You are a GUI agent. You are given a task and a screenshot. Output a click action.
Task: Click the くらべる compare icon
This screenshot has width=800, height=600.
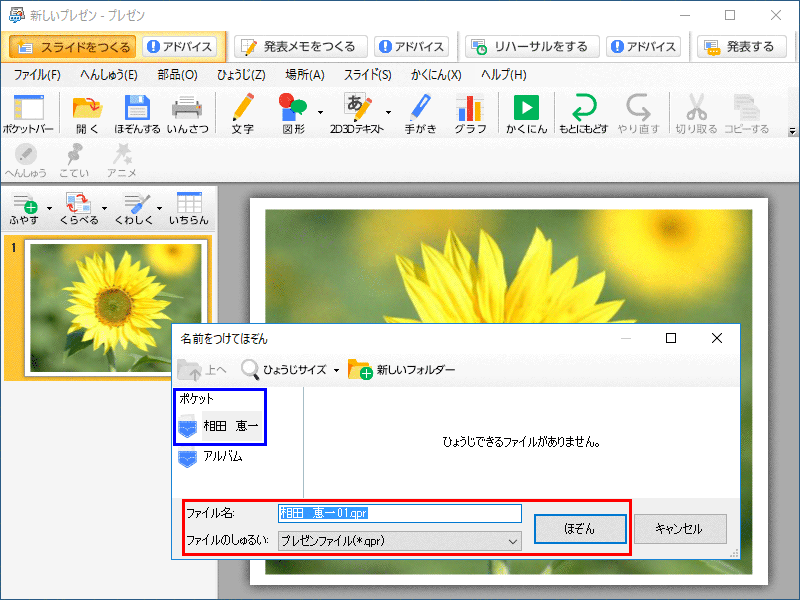click(x=79, y=203)
